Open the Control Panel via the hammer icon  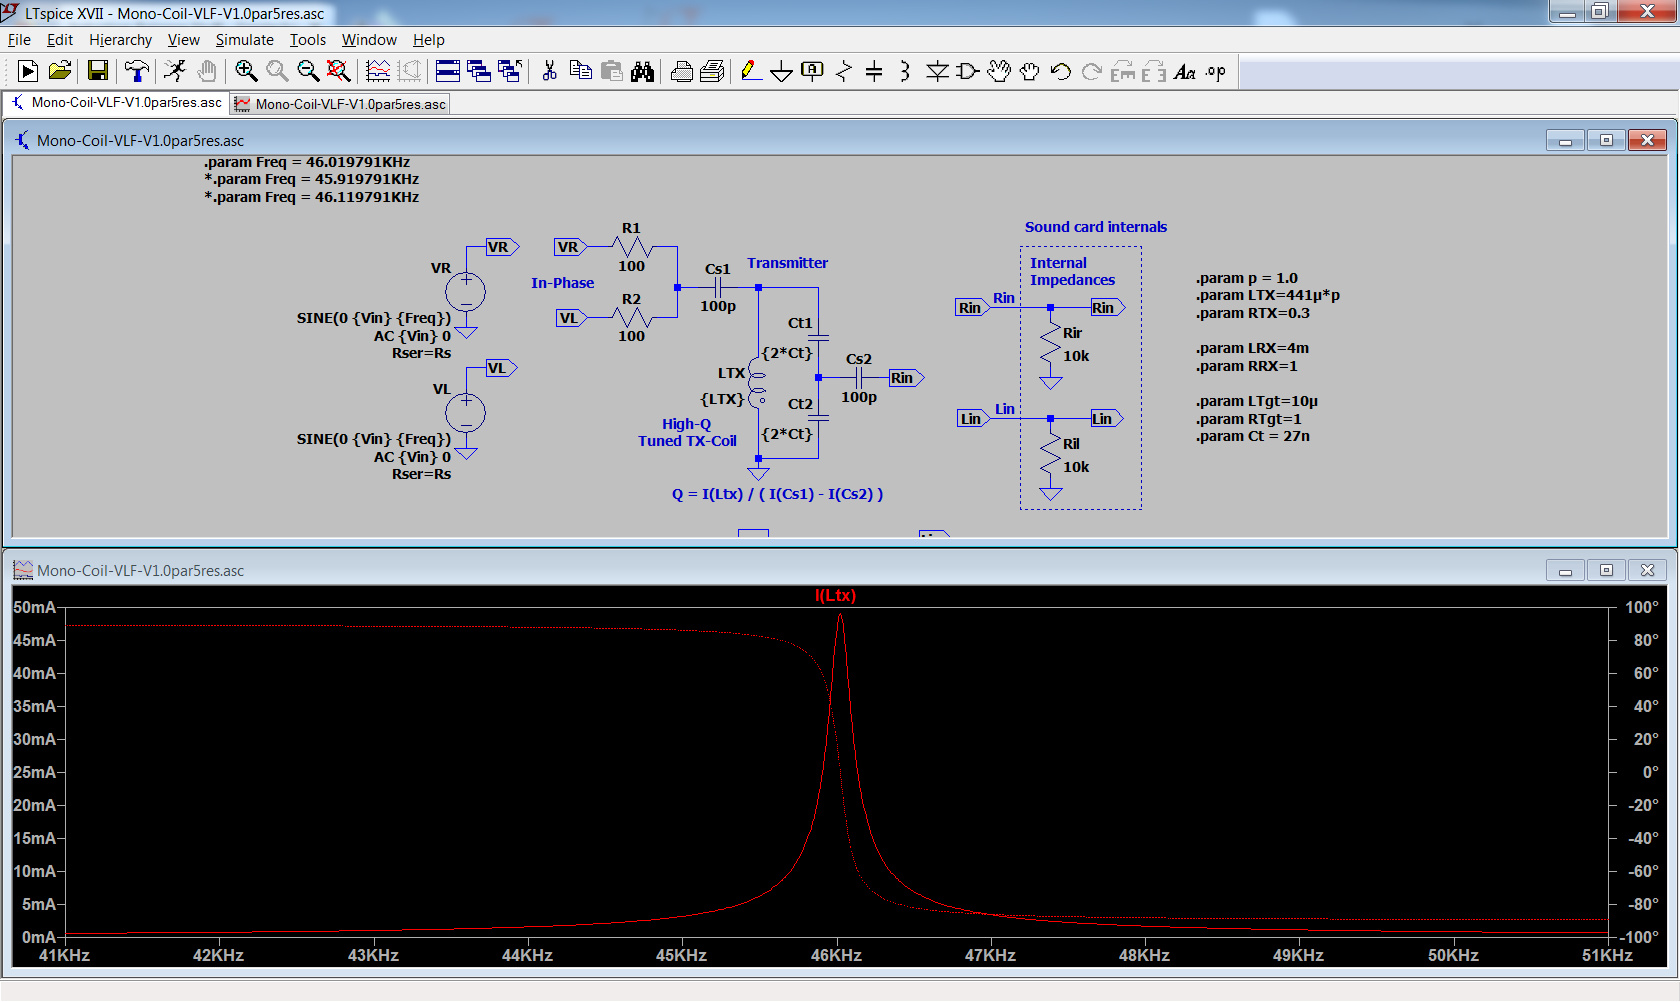pyautogui.click(x=137, y=71)
